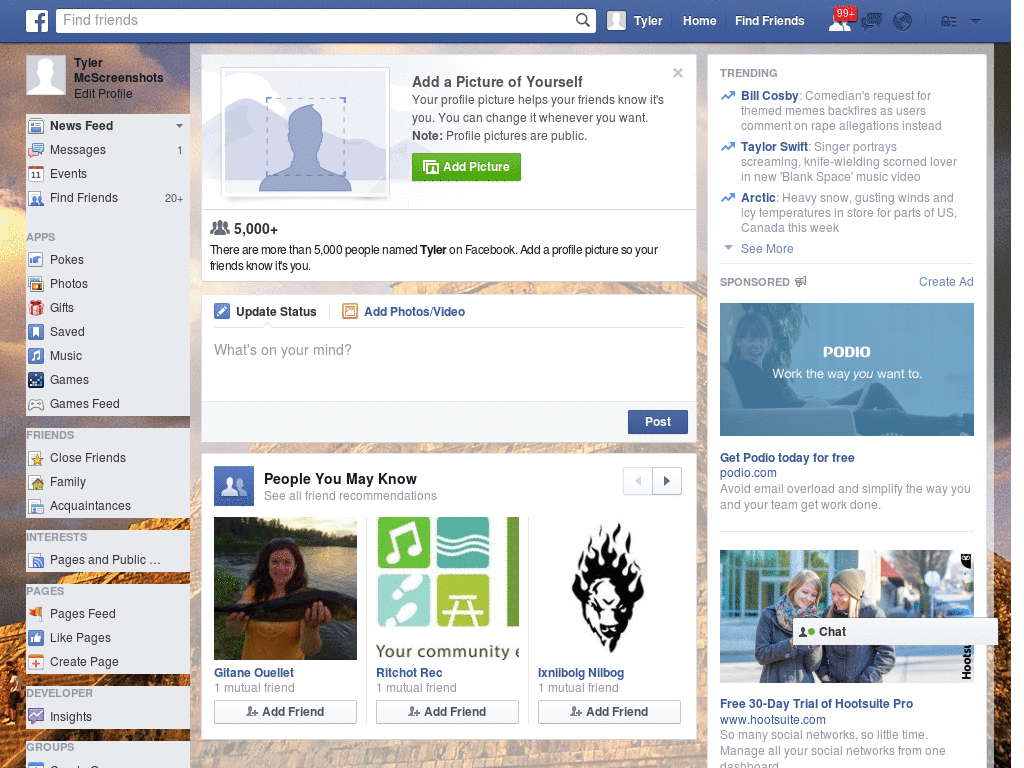This screenshot has width=1024, height=768.
Task: Close the Add a Picture prompt
Action: 678,73
